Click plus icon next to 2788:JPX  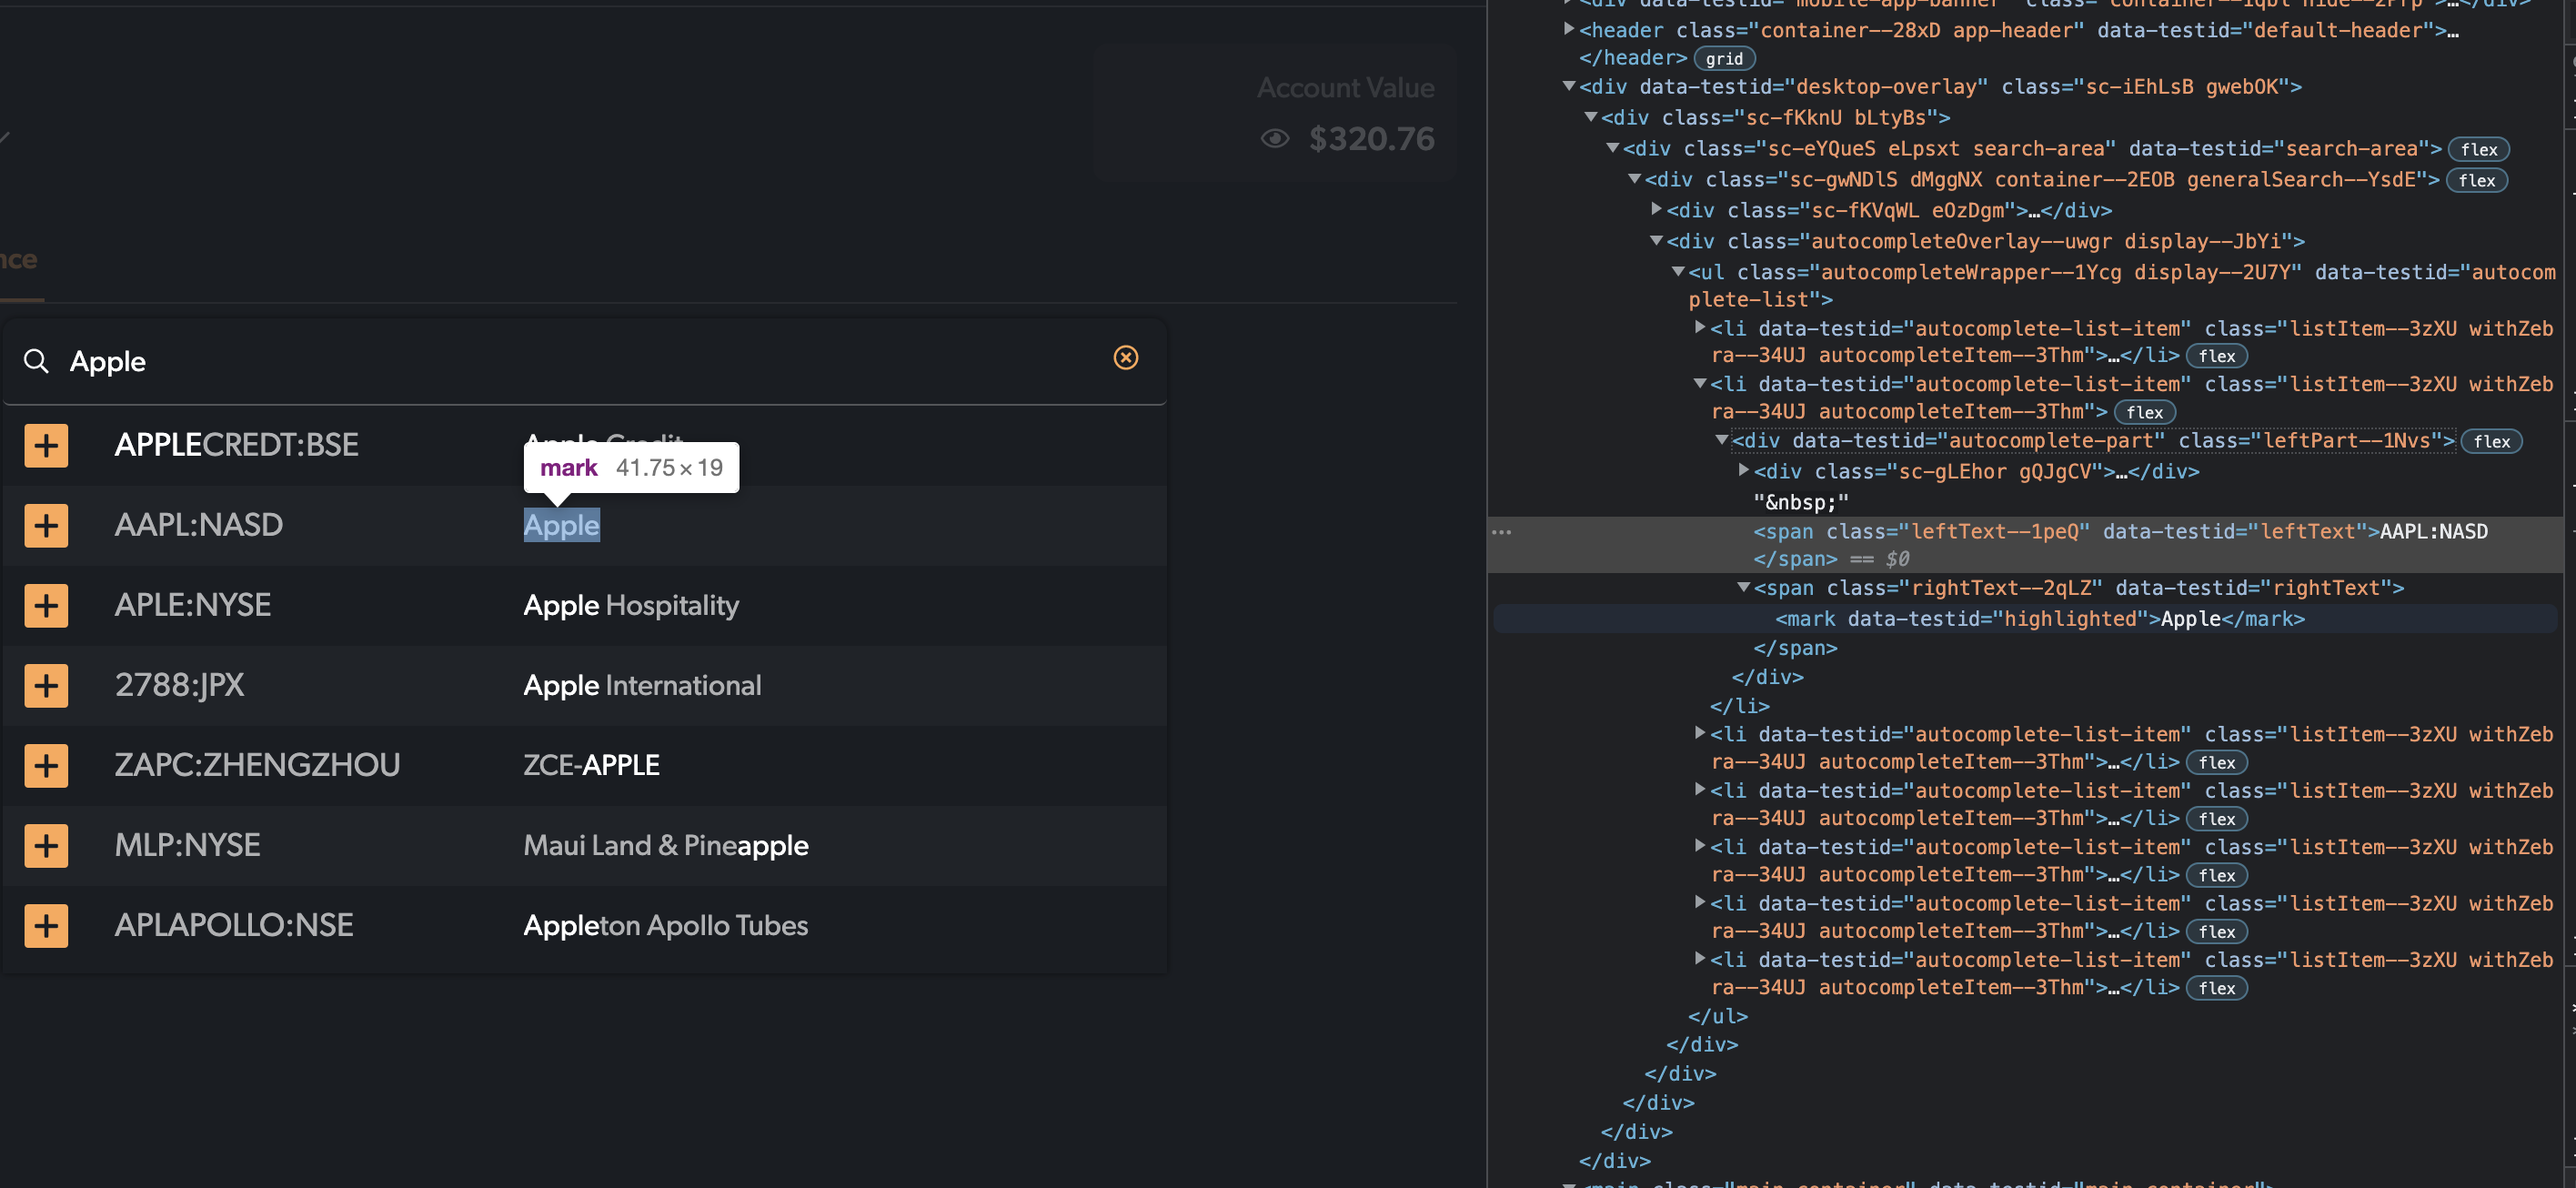(46, 685)
